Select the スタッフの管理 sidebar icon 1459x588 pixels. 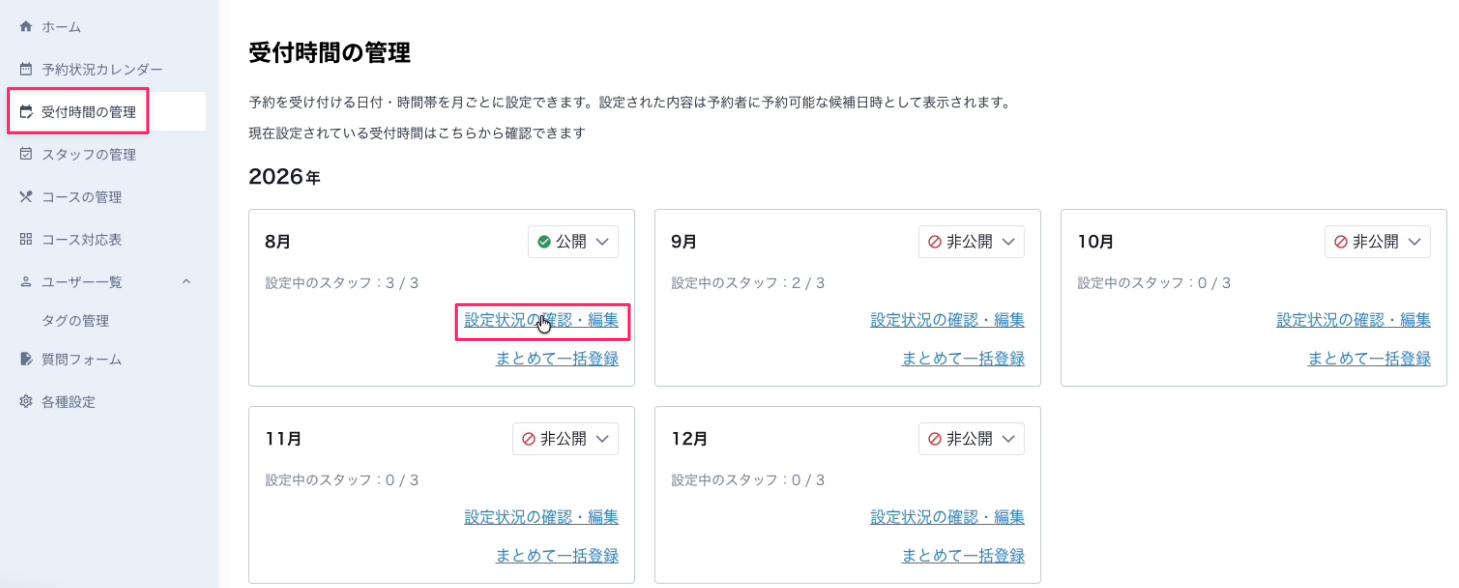(26, 155)
